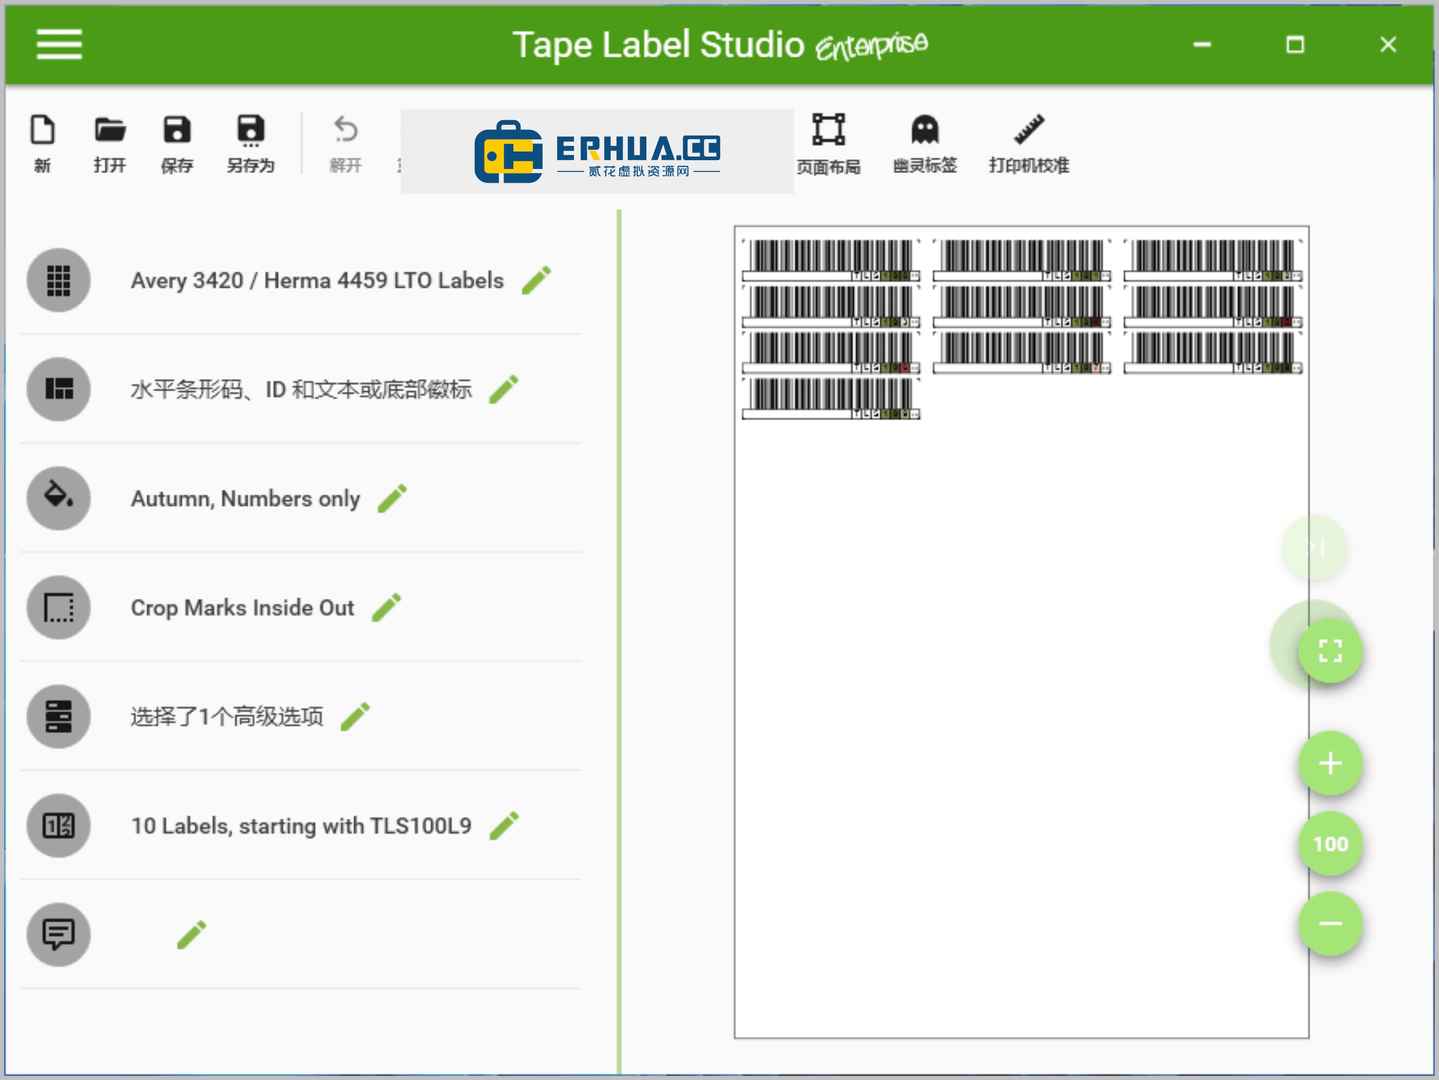Edit the empty comment field
Screen dimensions: 1439x1080
pos(192,934)
